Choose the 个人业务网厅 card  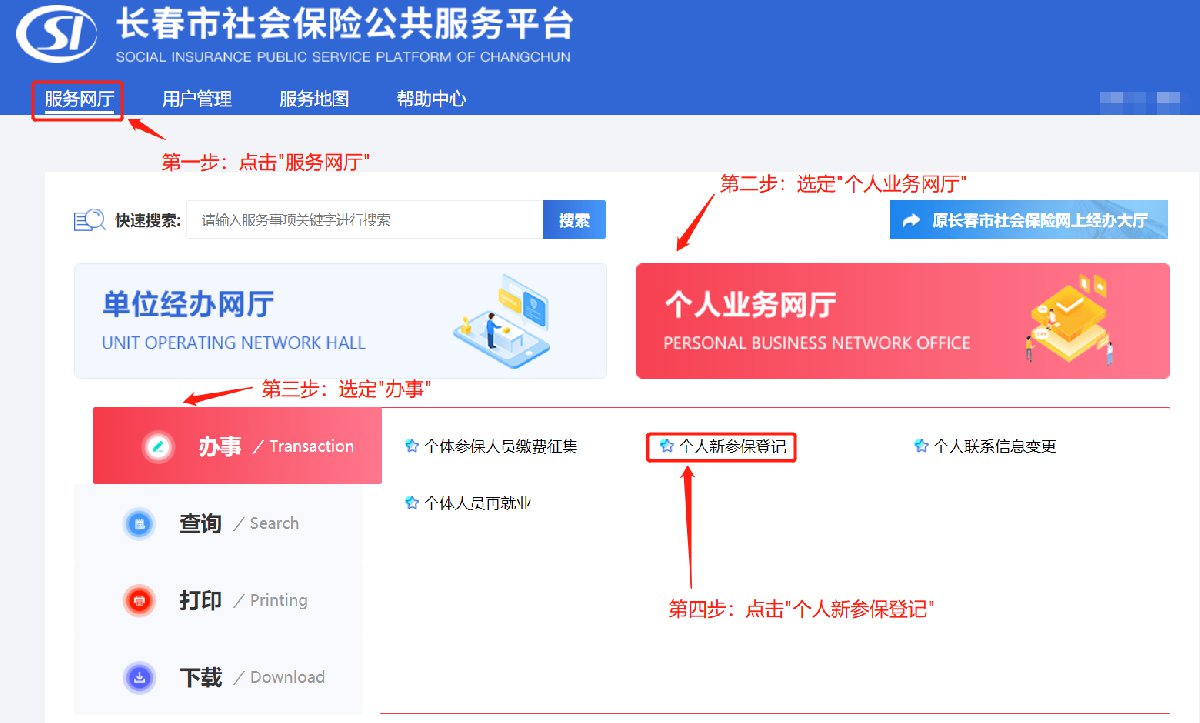[x=902, y=320]
